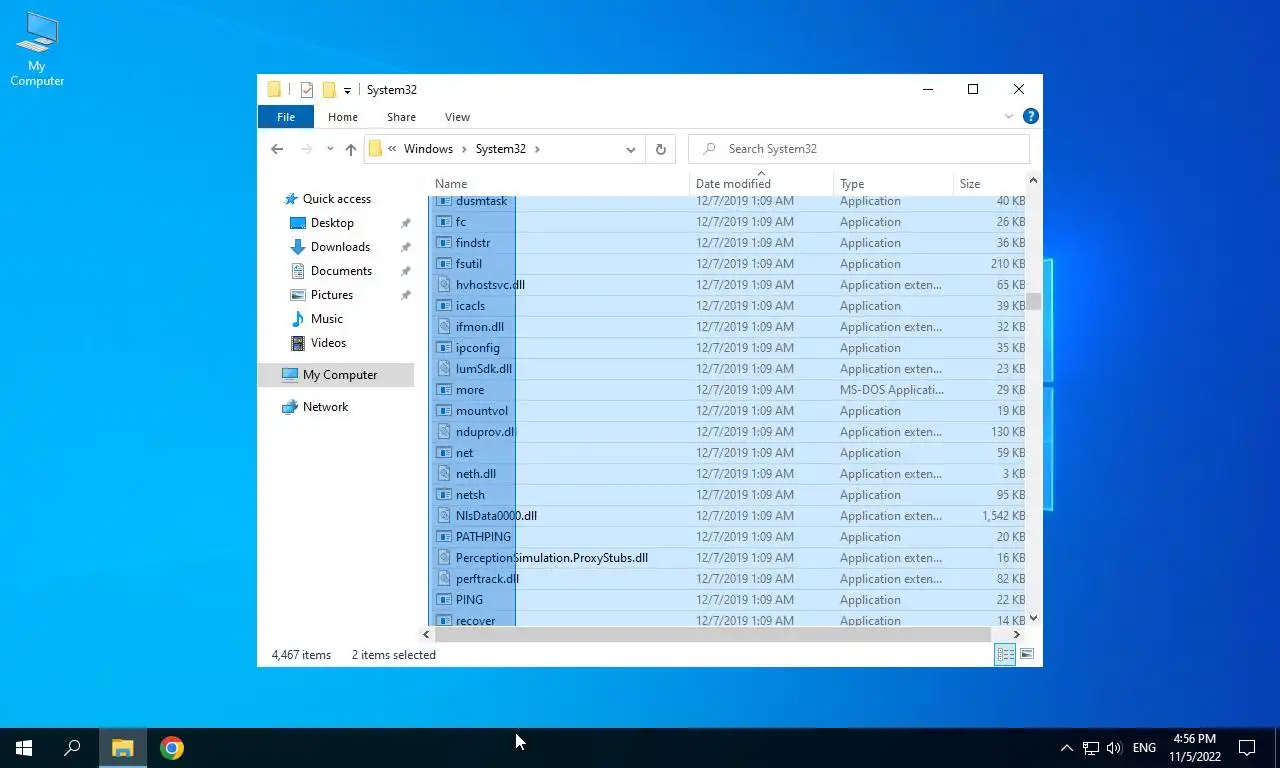Open taskbar Search

(72, 748)
